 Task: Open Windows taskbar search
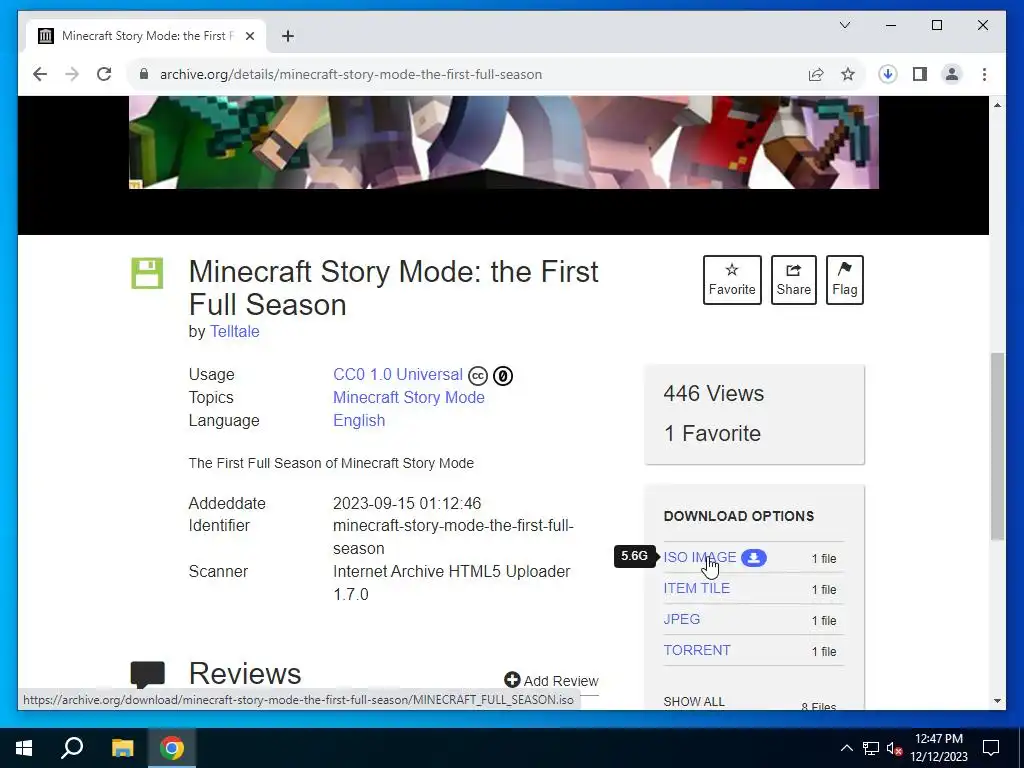[x=72, y=748]
